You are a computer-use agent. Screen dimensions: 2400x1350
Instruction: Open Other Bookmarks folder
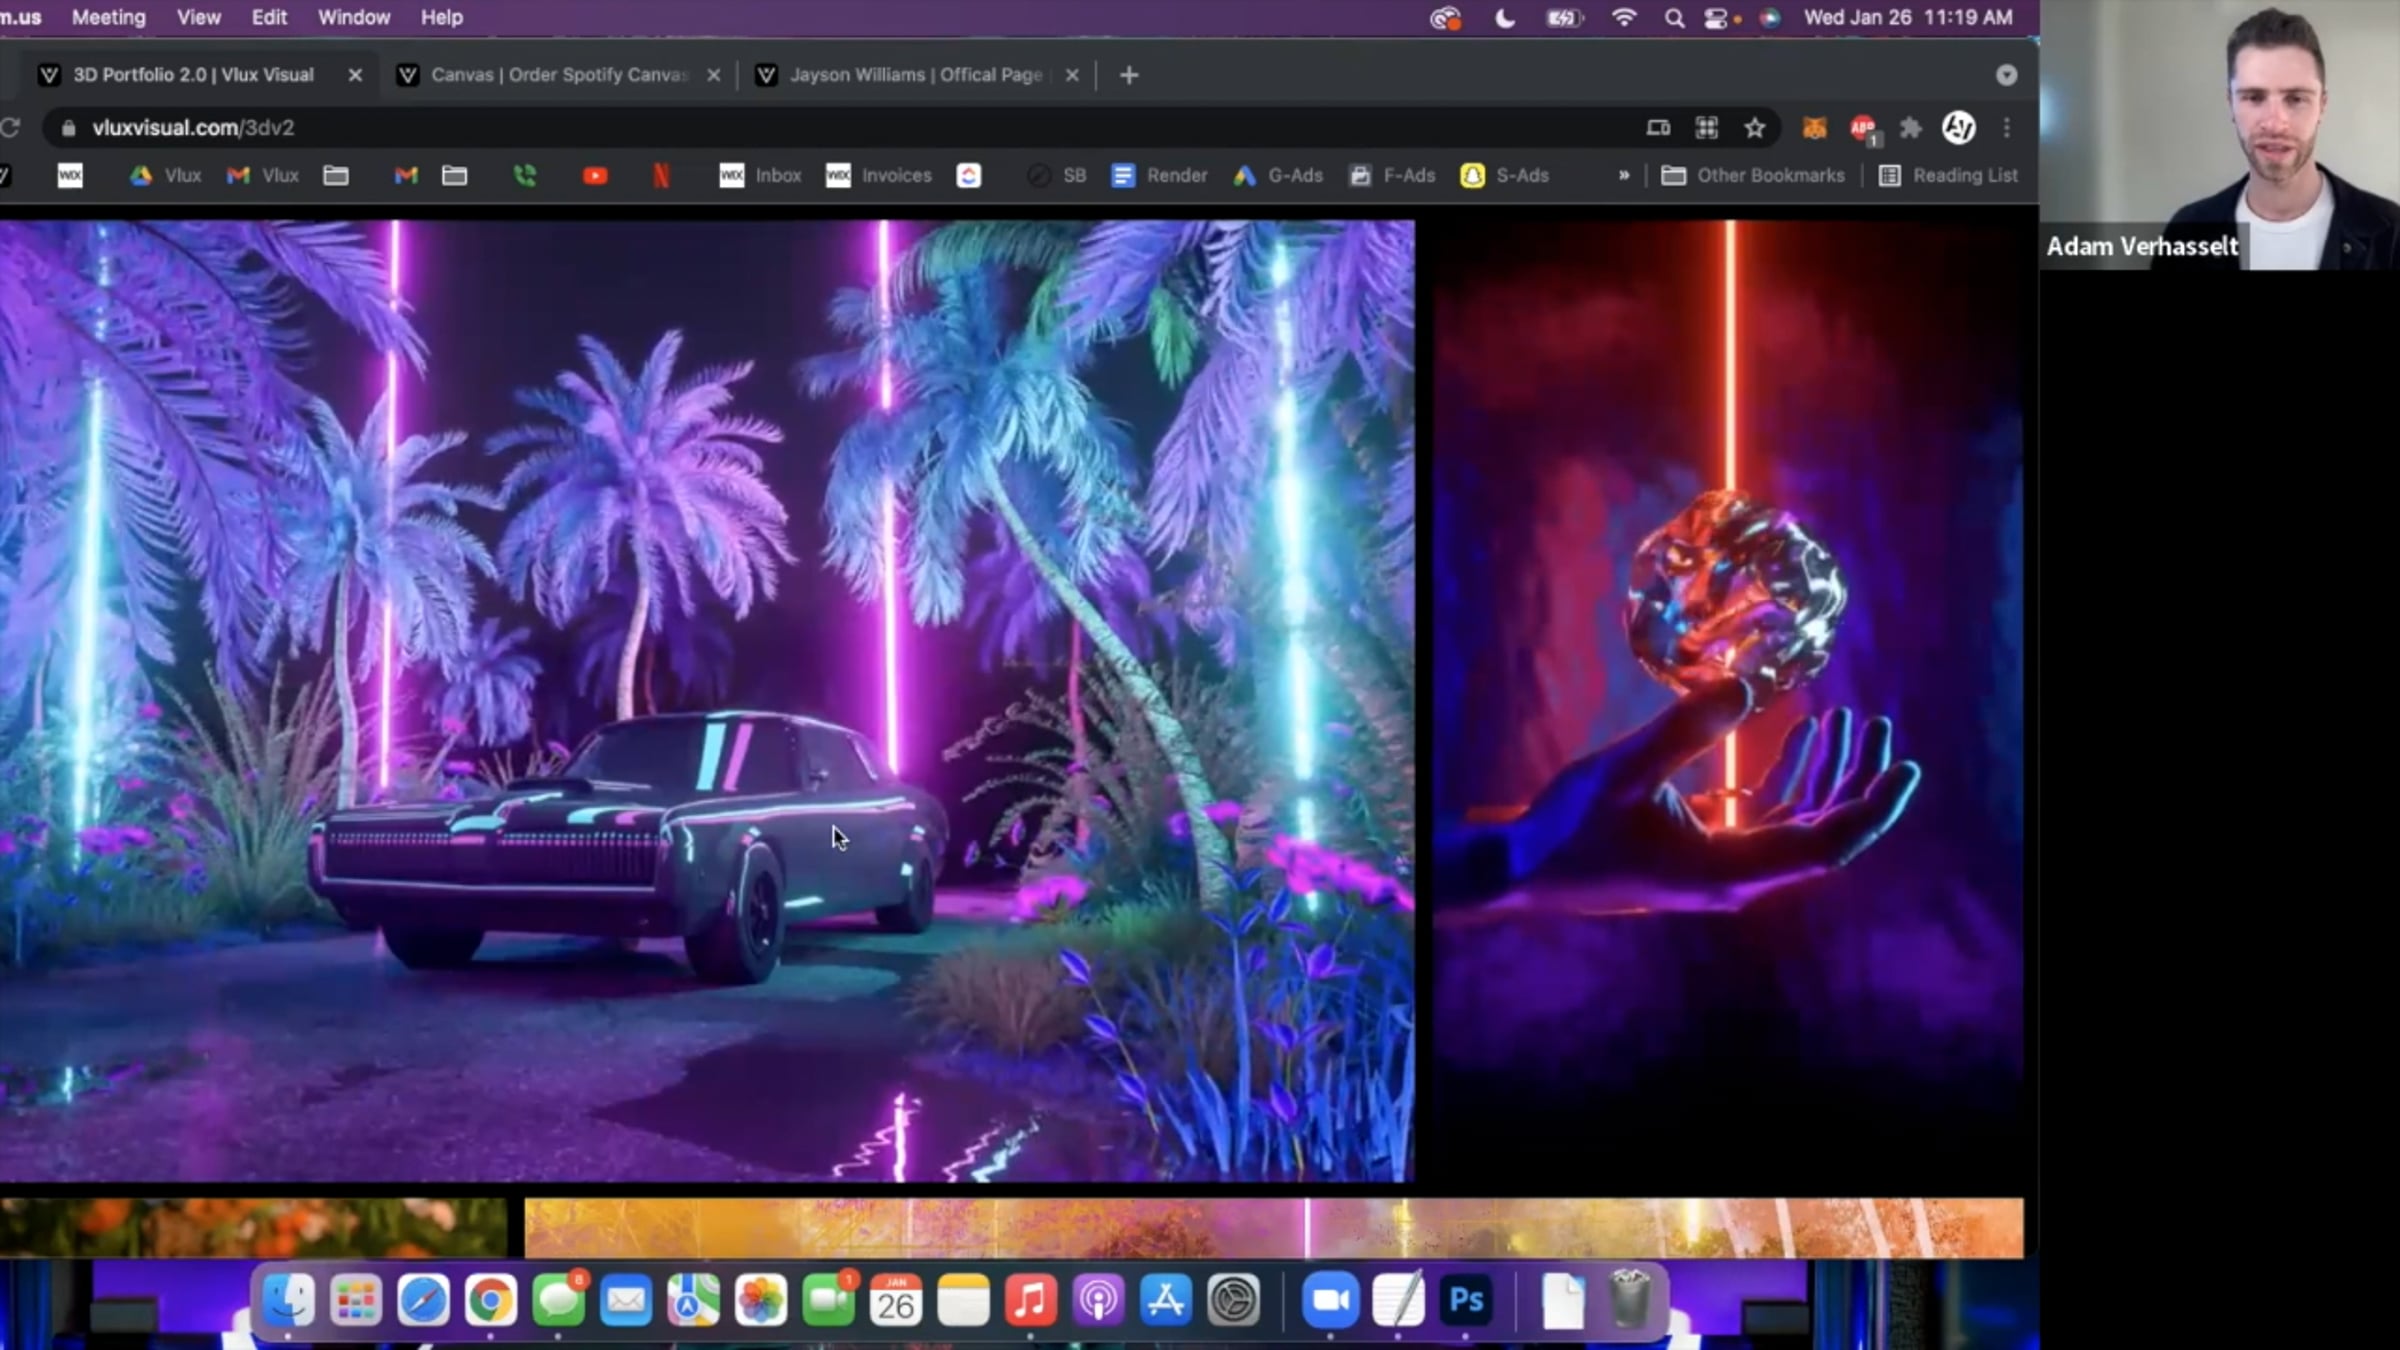[x=1753, y=176]
